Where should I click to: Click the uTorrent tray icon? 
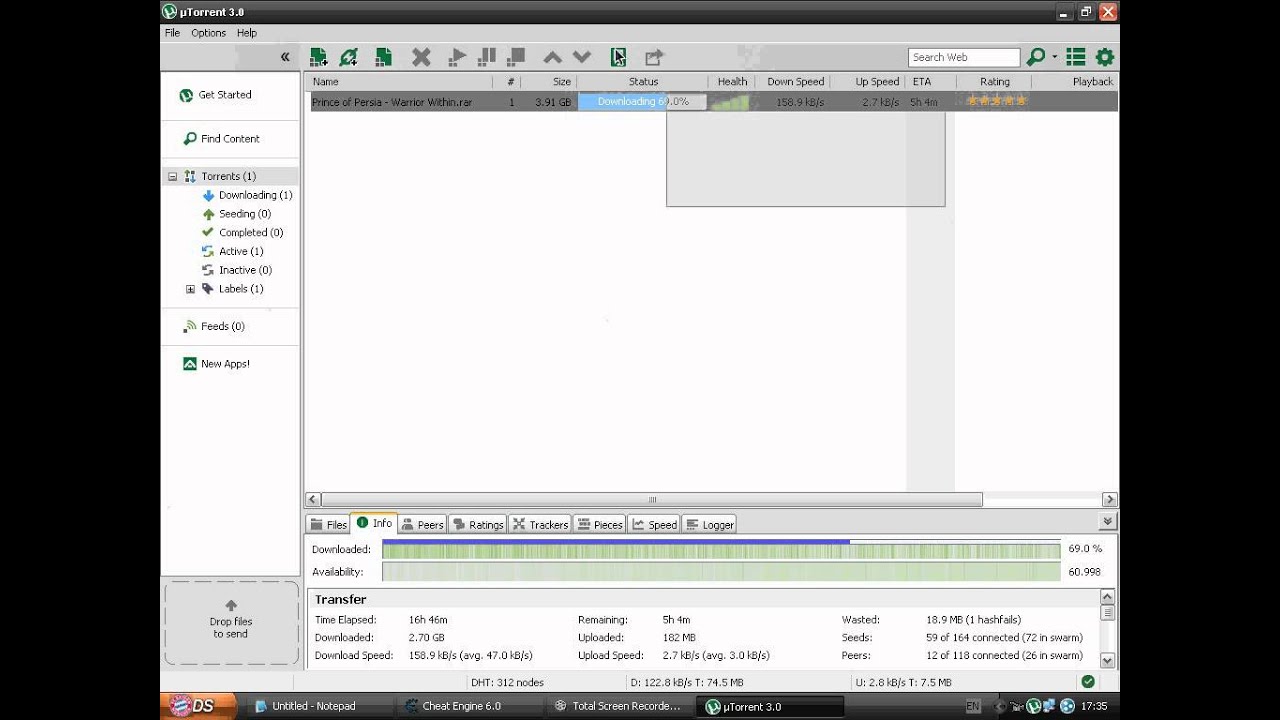[x=1034, y=706]
